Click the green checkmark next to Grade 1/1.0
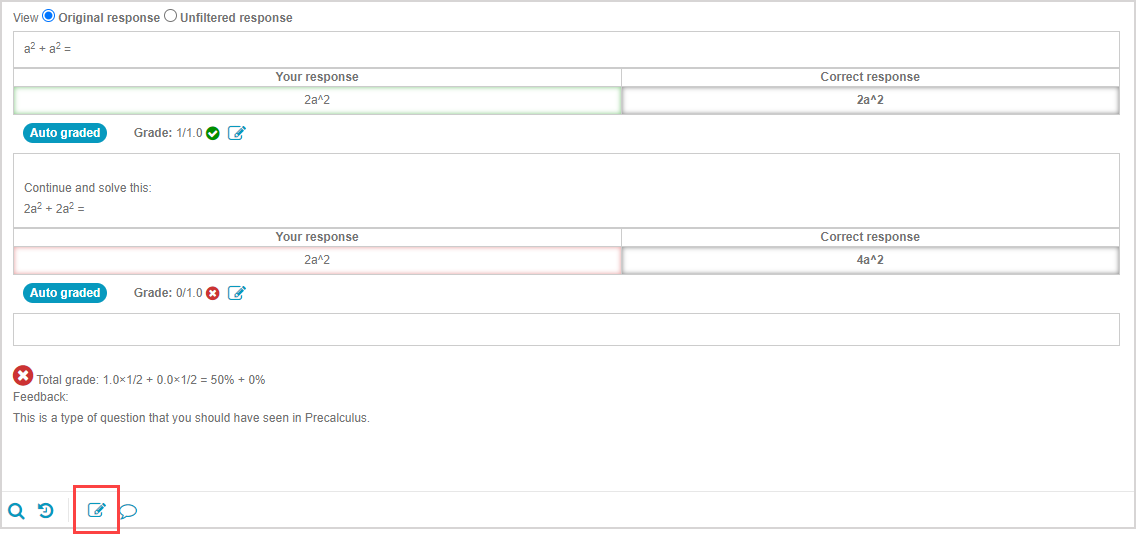 click(213, 133)
